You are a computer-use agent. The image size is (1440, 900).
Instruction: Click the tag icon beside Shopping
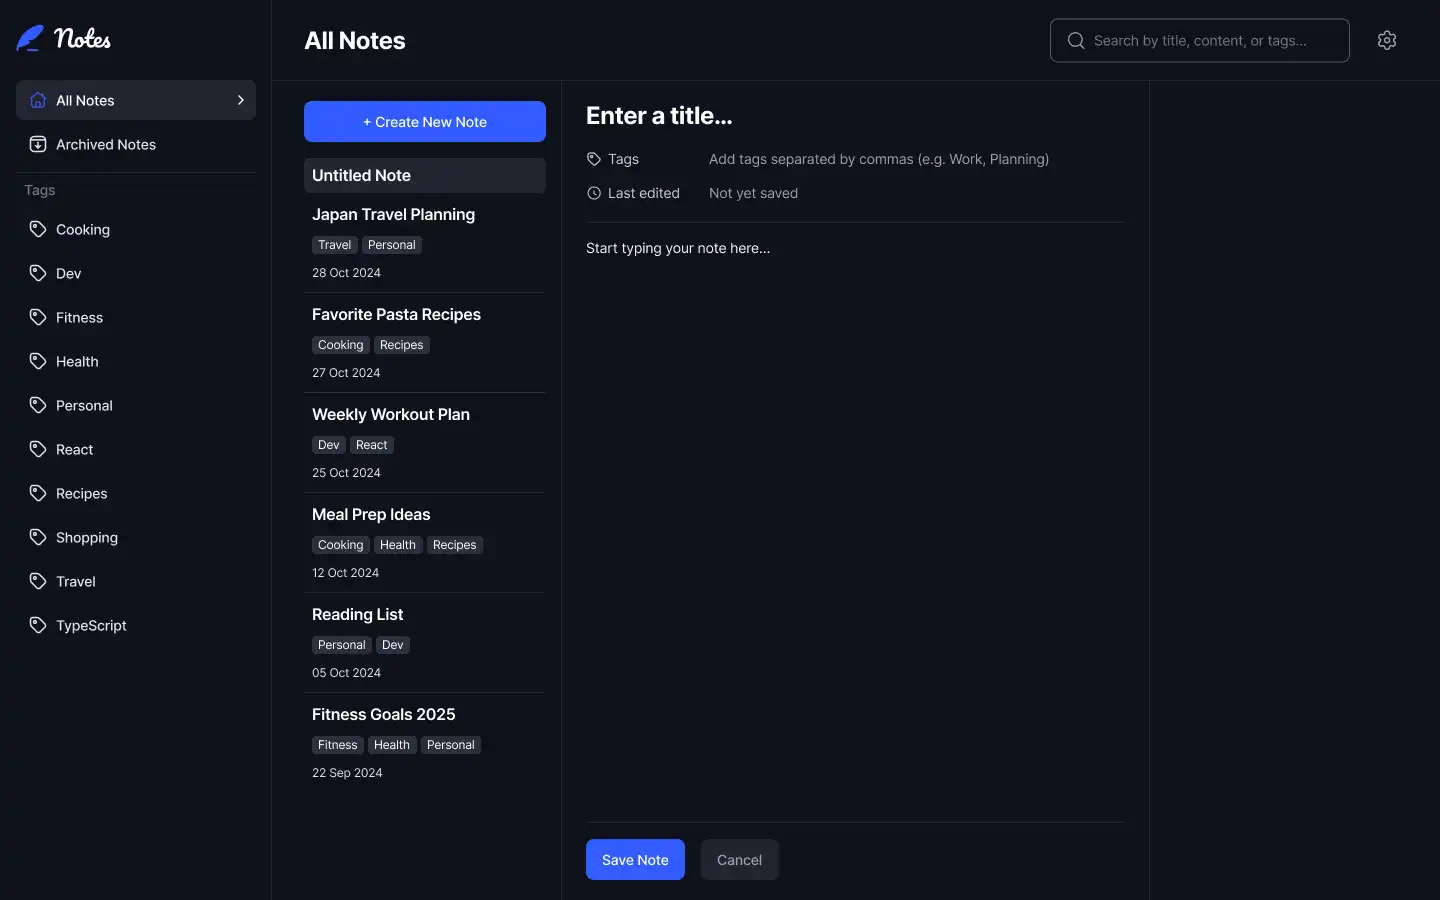click(38, 537)
